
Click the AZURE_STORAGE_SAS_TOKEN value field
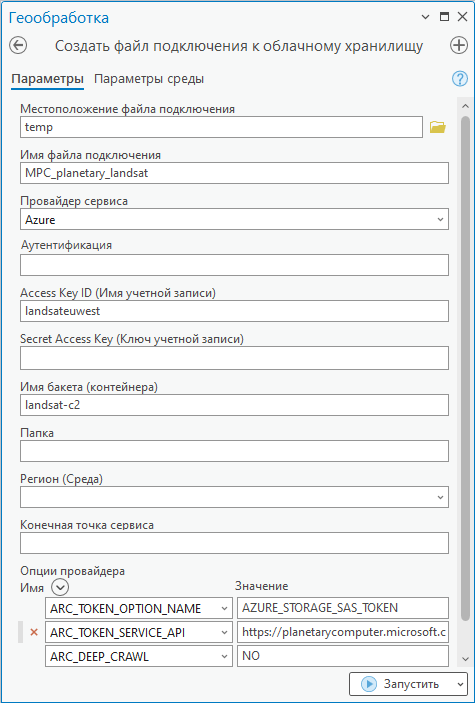pyautogui.click(x=343, y=608)
